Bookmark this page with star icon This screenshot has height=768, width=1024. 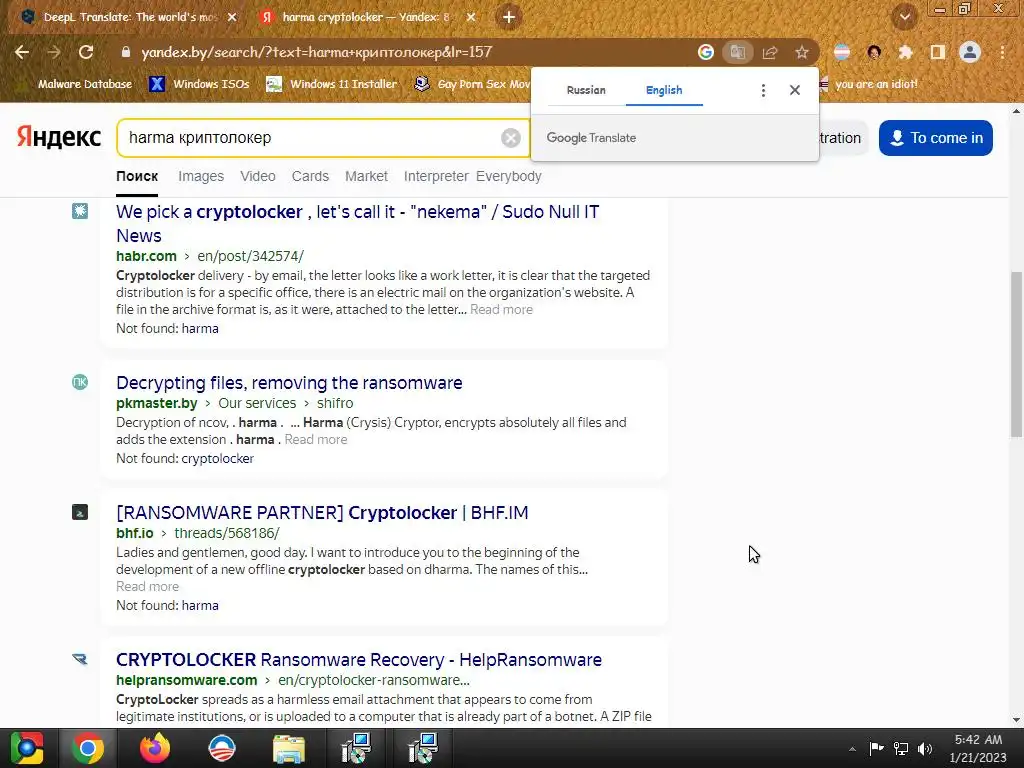801,52
